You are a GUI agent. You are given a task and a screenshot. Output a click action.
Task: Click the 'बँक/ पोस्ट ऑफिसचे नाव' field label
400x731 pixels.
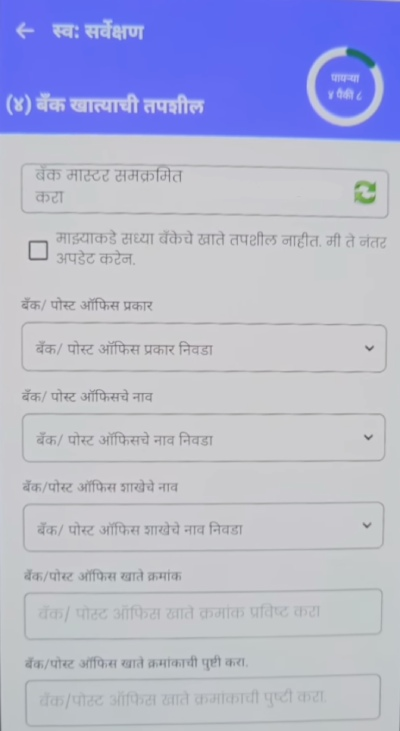[x=88, y=397]
